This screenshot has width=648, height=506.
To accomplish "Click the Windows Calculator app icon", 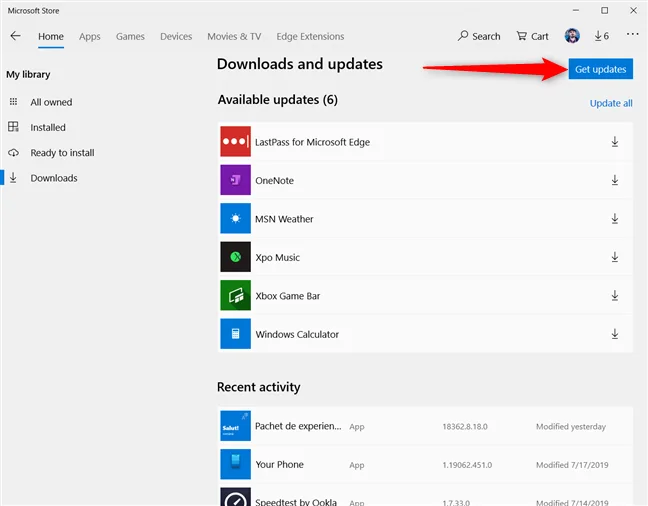I will click(236, 334).
